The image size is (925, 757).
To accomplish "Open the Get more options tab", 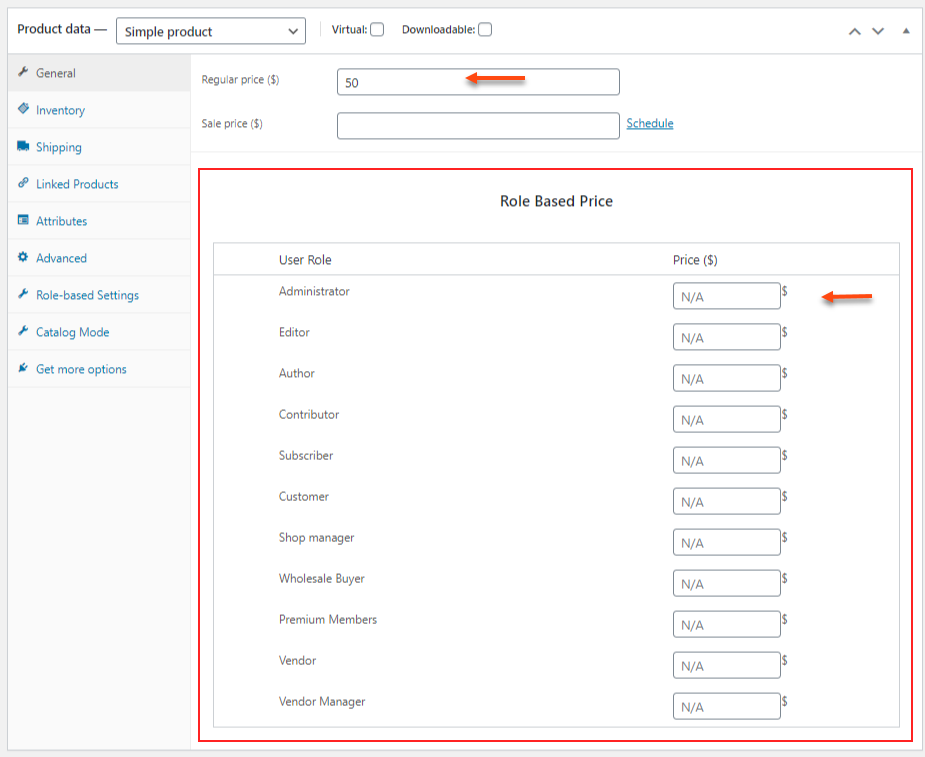I will point(99,369).
